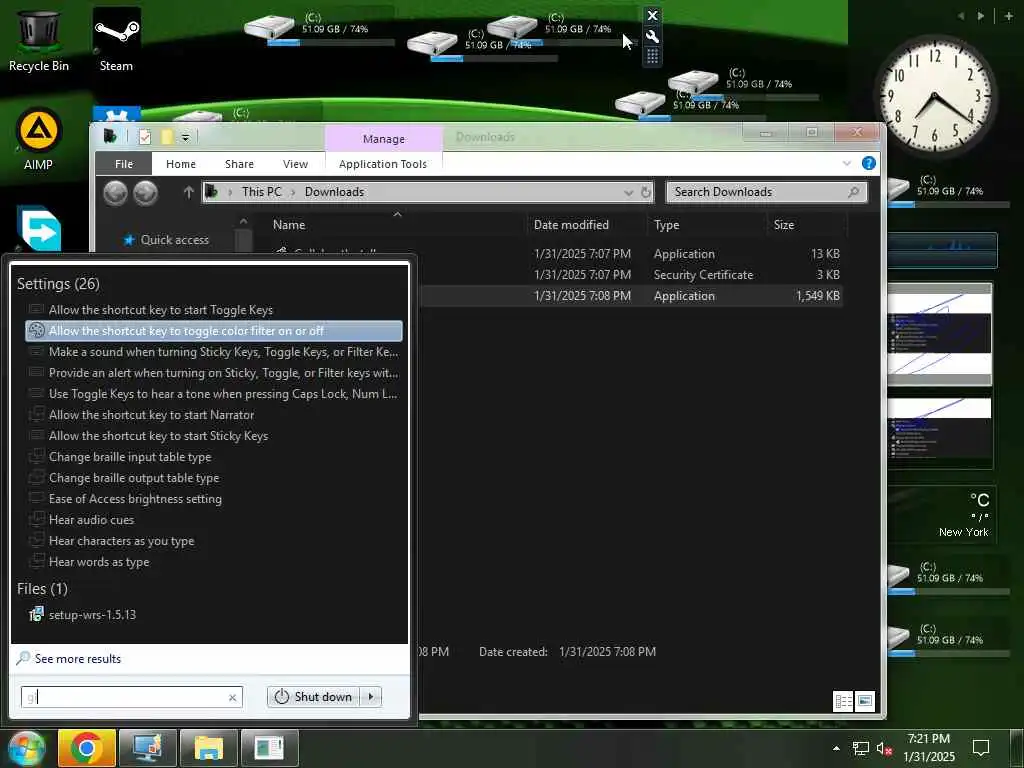Select the Manage contextual tab
The width and height of the screenshot is (1024, 768).
click(384, 139)
